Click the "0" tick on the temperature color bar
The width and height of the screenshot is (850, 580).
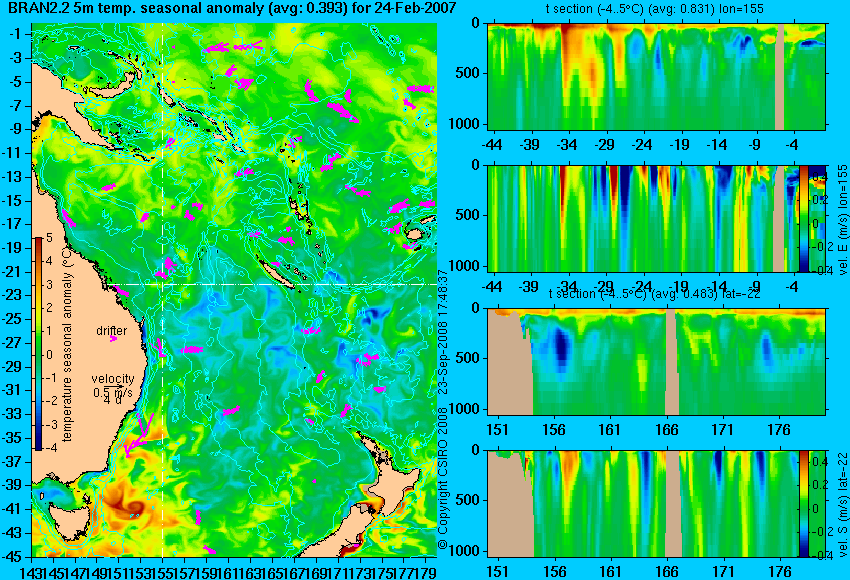tap(49, 355)
